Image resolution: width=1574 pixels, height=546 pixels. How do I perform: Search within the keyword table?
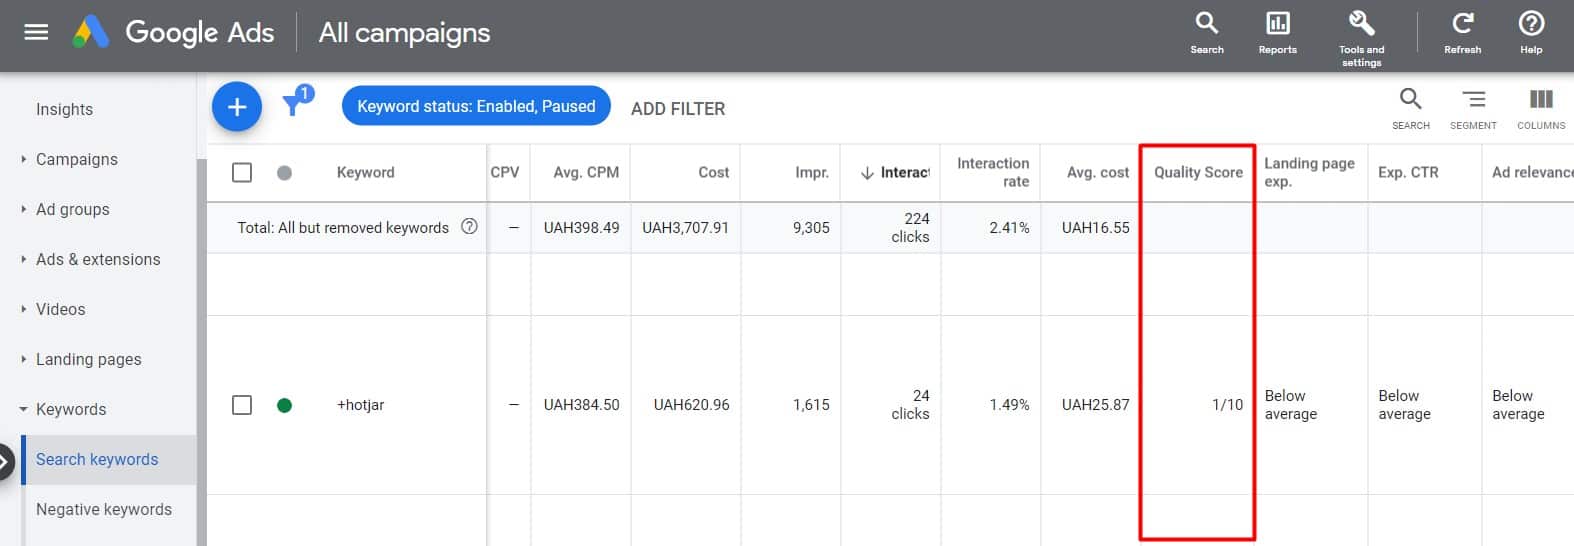click(x=1410, y=108)
